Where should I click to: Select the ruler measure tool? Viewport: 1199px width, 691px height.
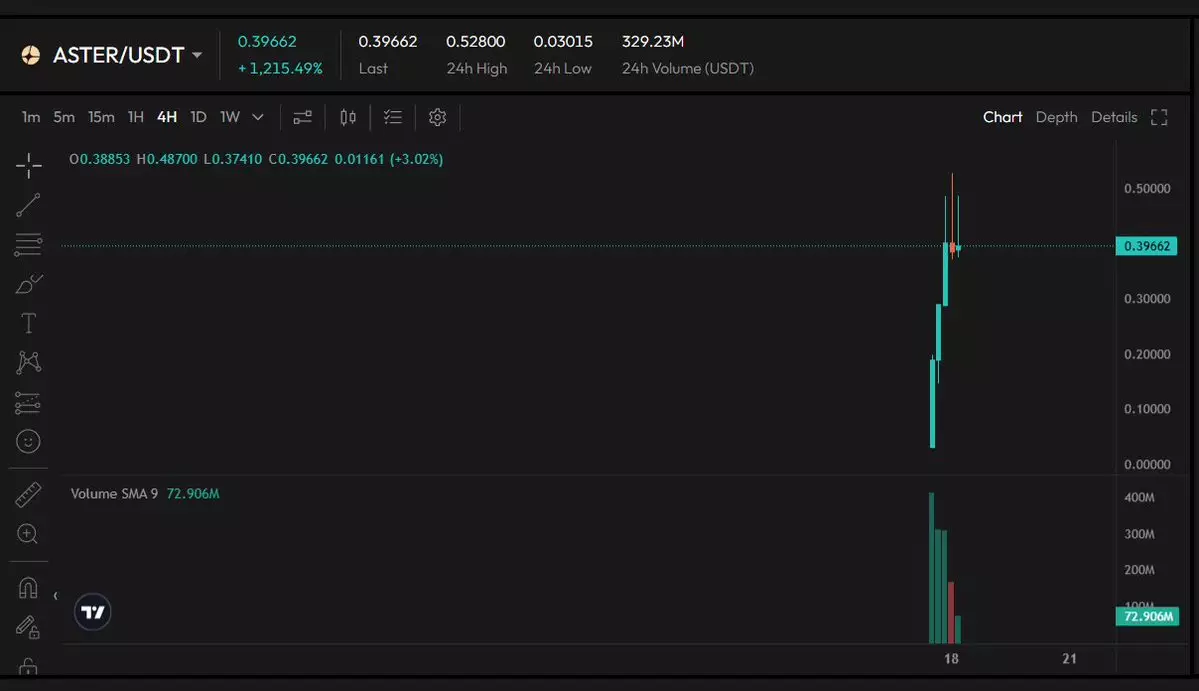(x=28, y=494)
